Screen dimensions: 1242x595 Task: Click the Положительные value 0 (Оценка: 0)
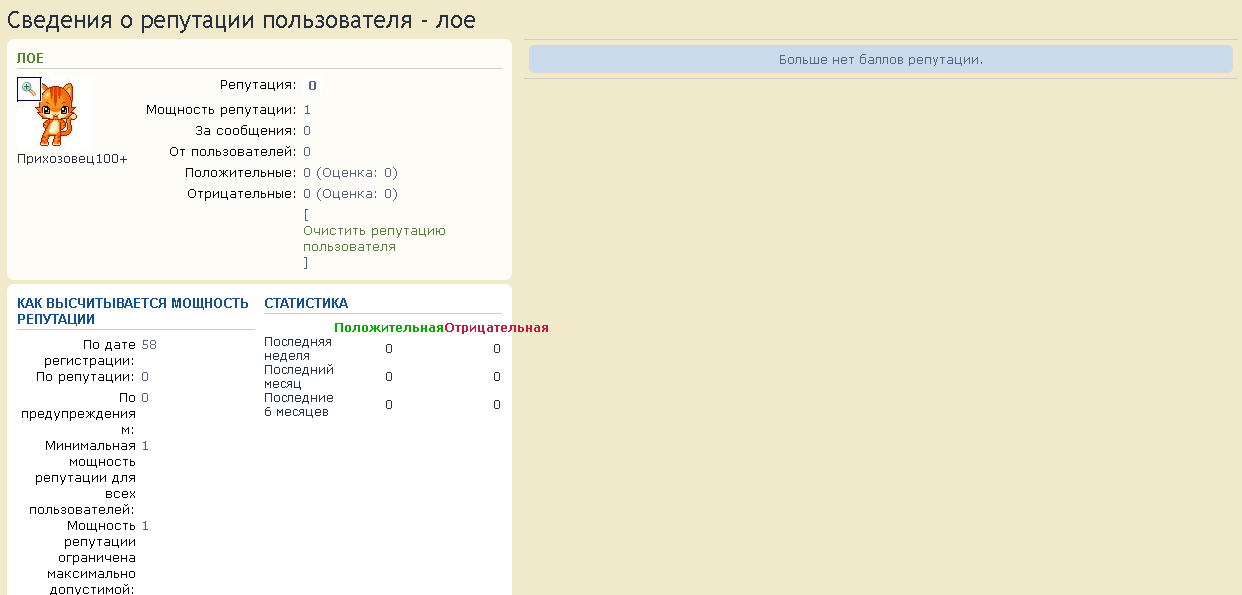(350, 173)
